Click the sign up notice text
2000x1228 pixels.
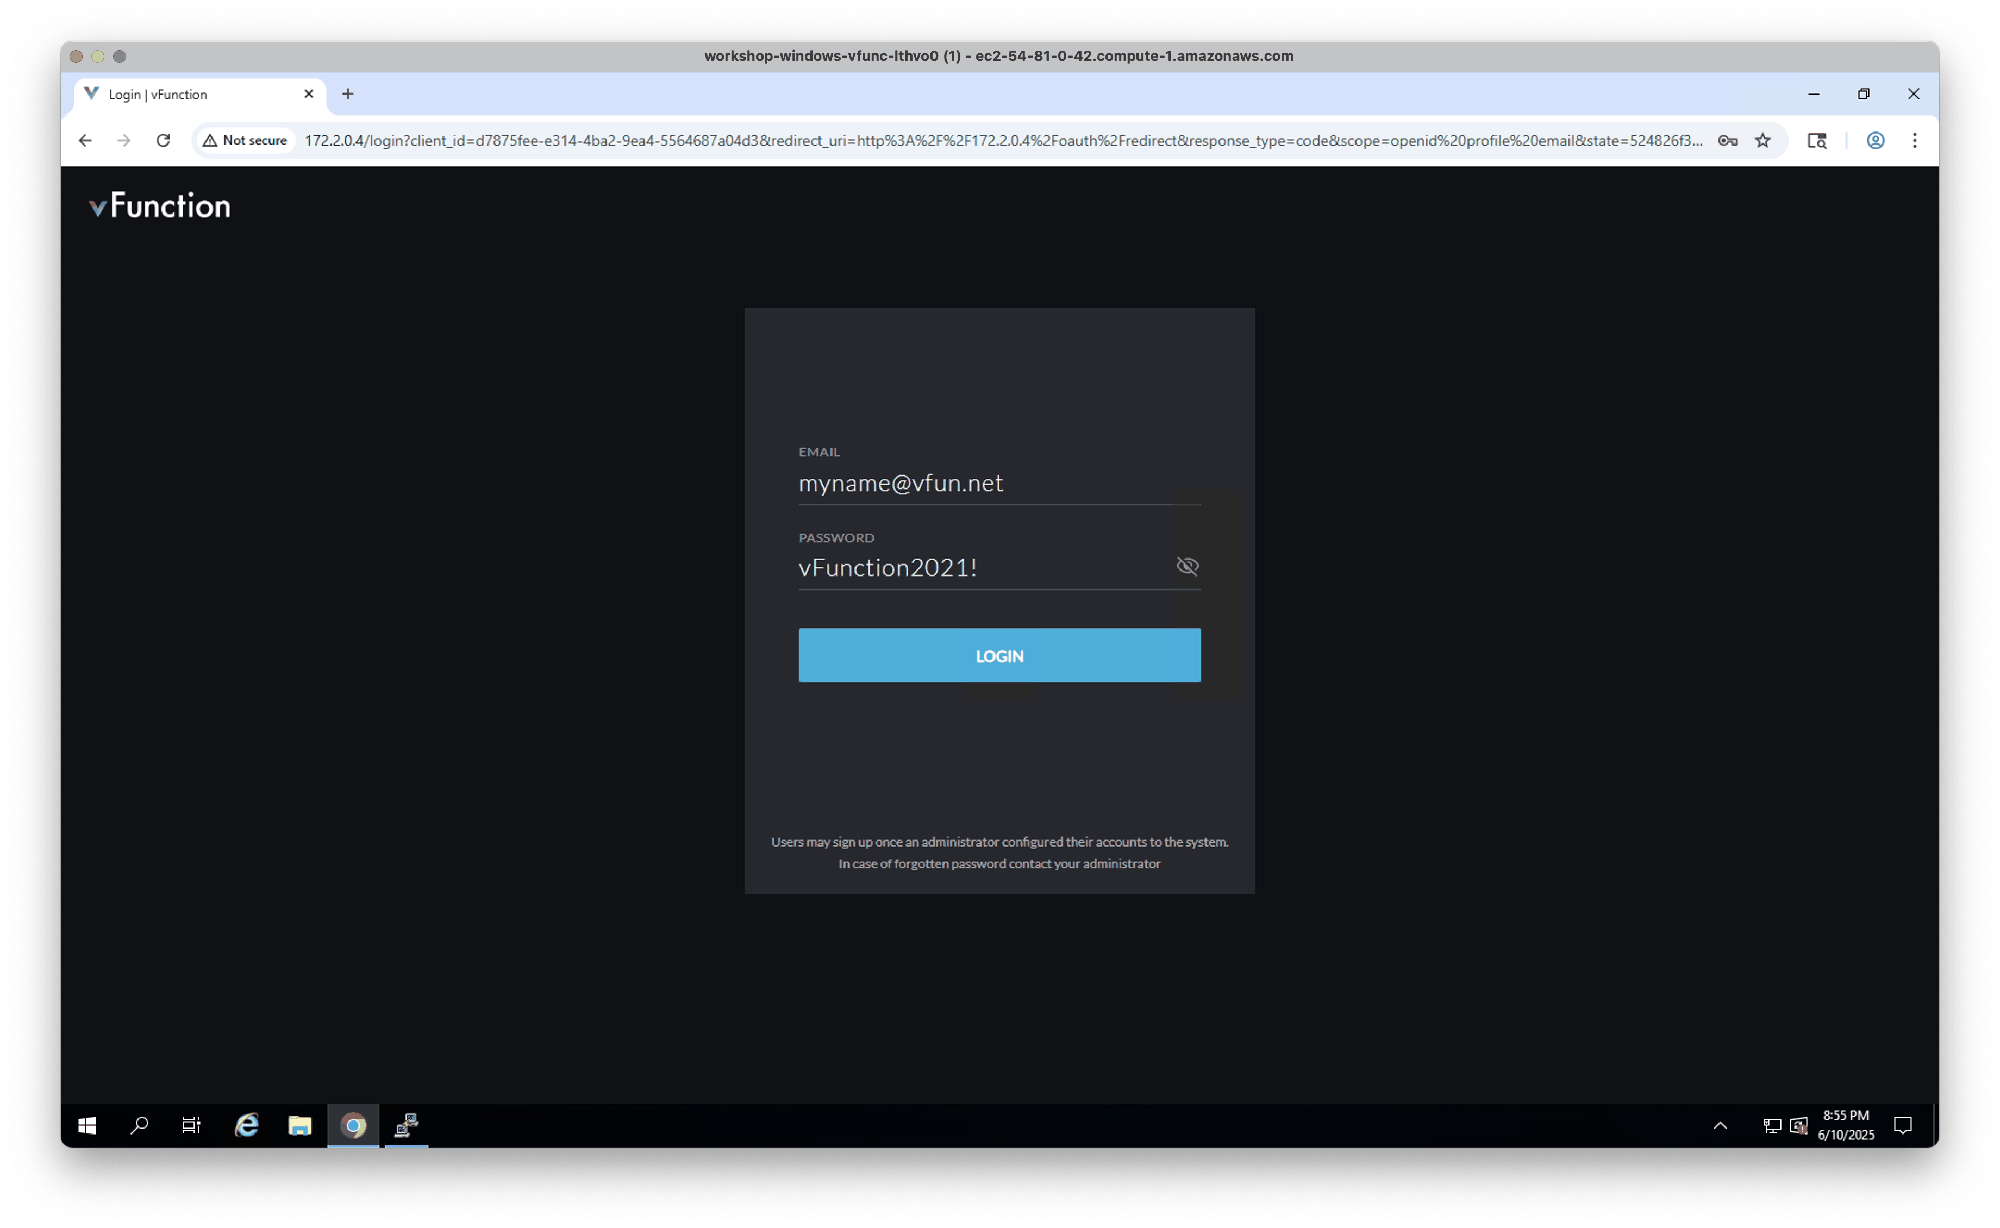tap(999, 842)
